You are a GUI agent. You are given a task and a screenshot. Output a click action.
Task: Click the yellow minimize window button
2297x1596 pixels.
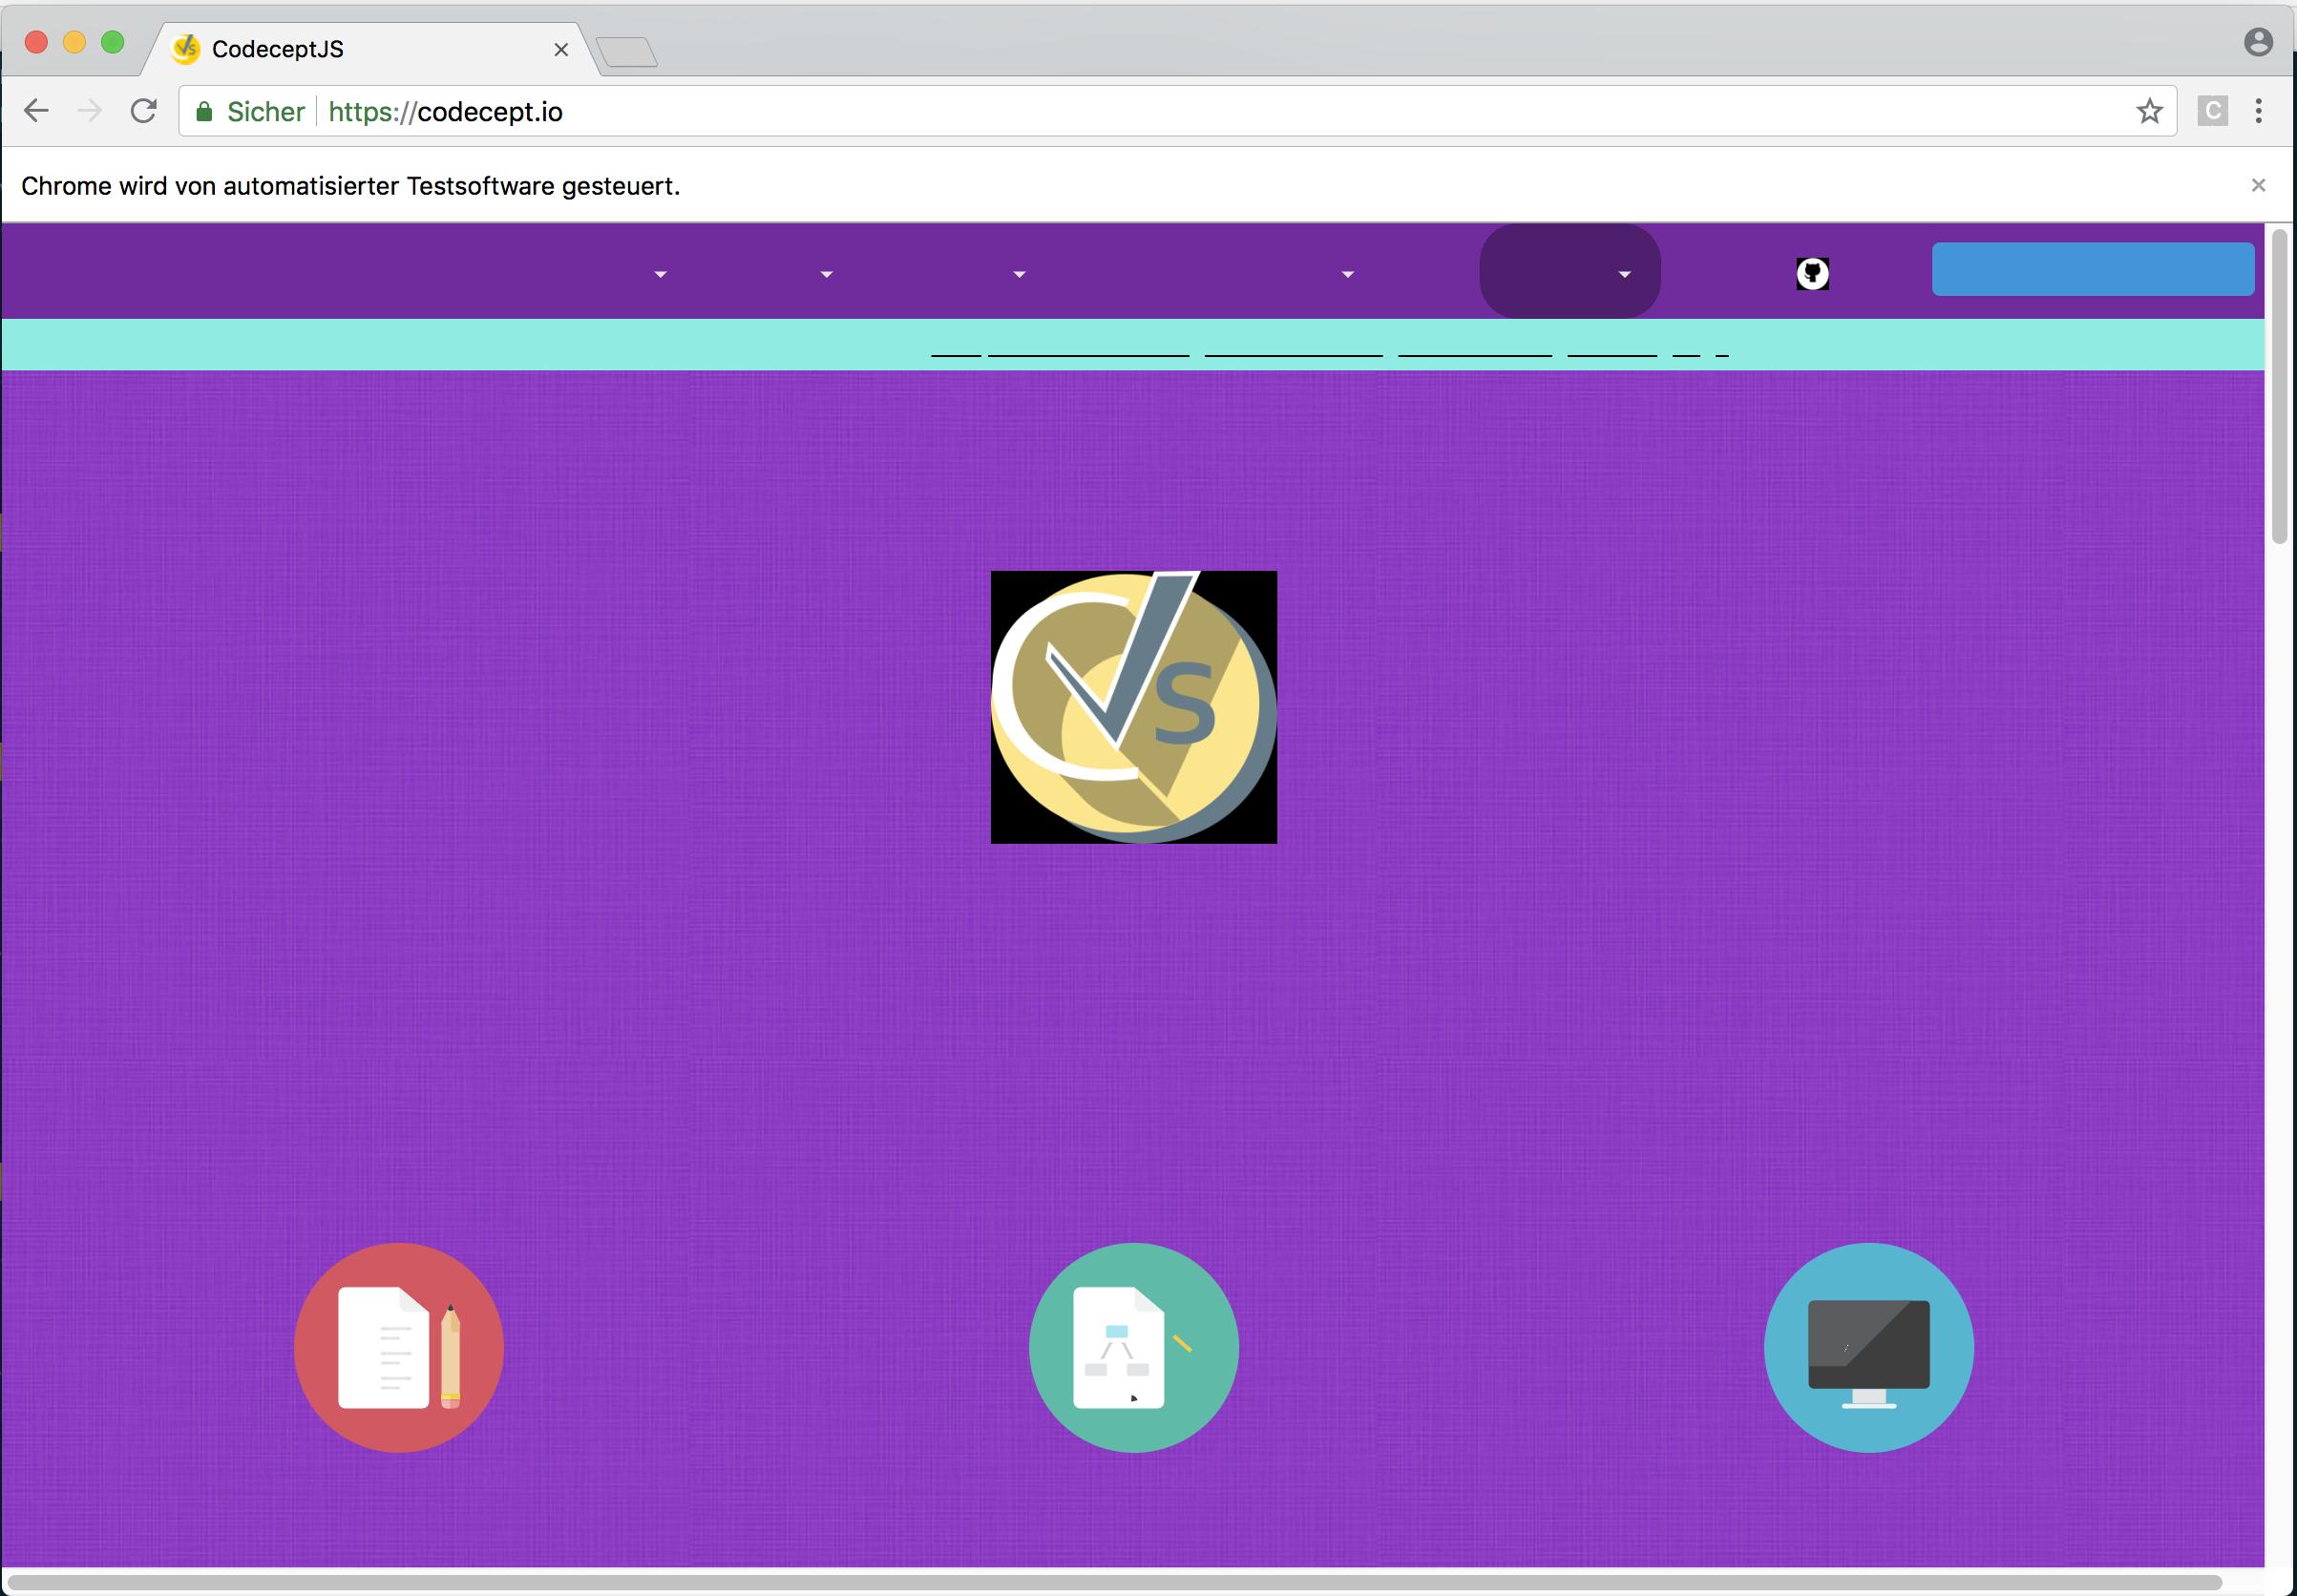(74, 42)
